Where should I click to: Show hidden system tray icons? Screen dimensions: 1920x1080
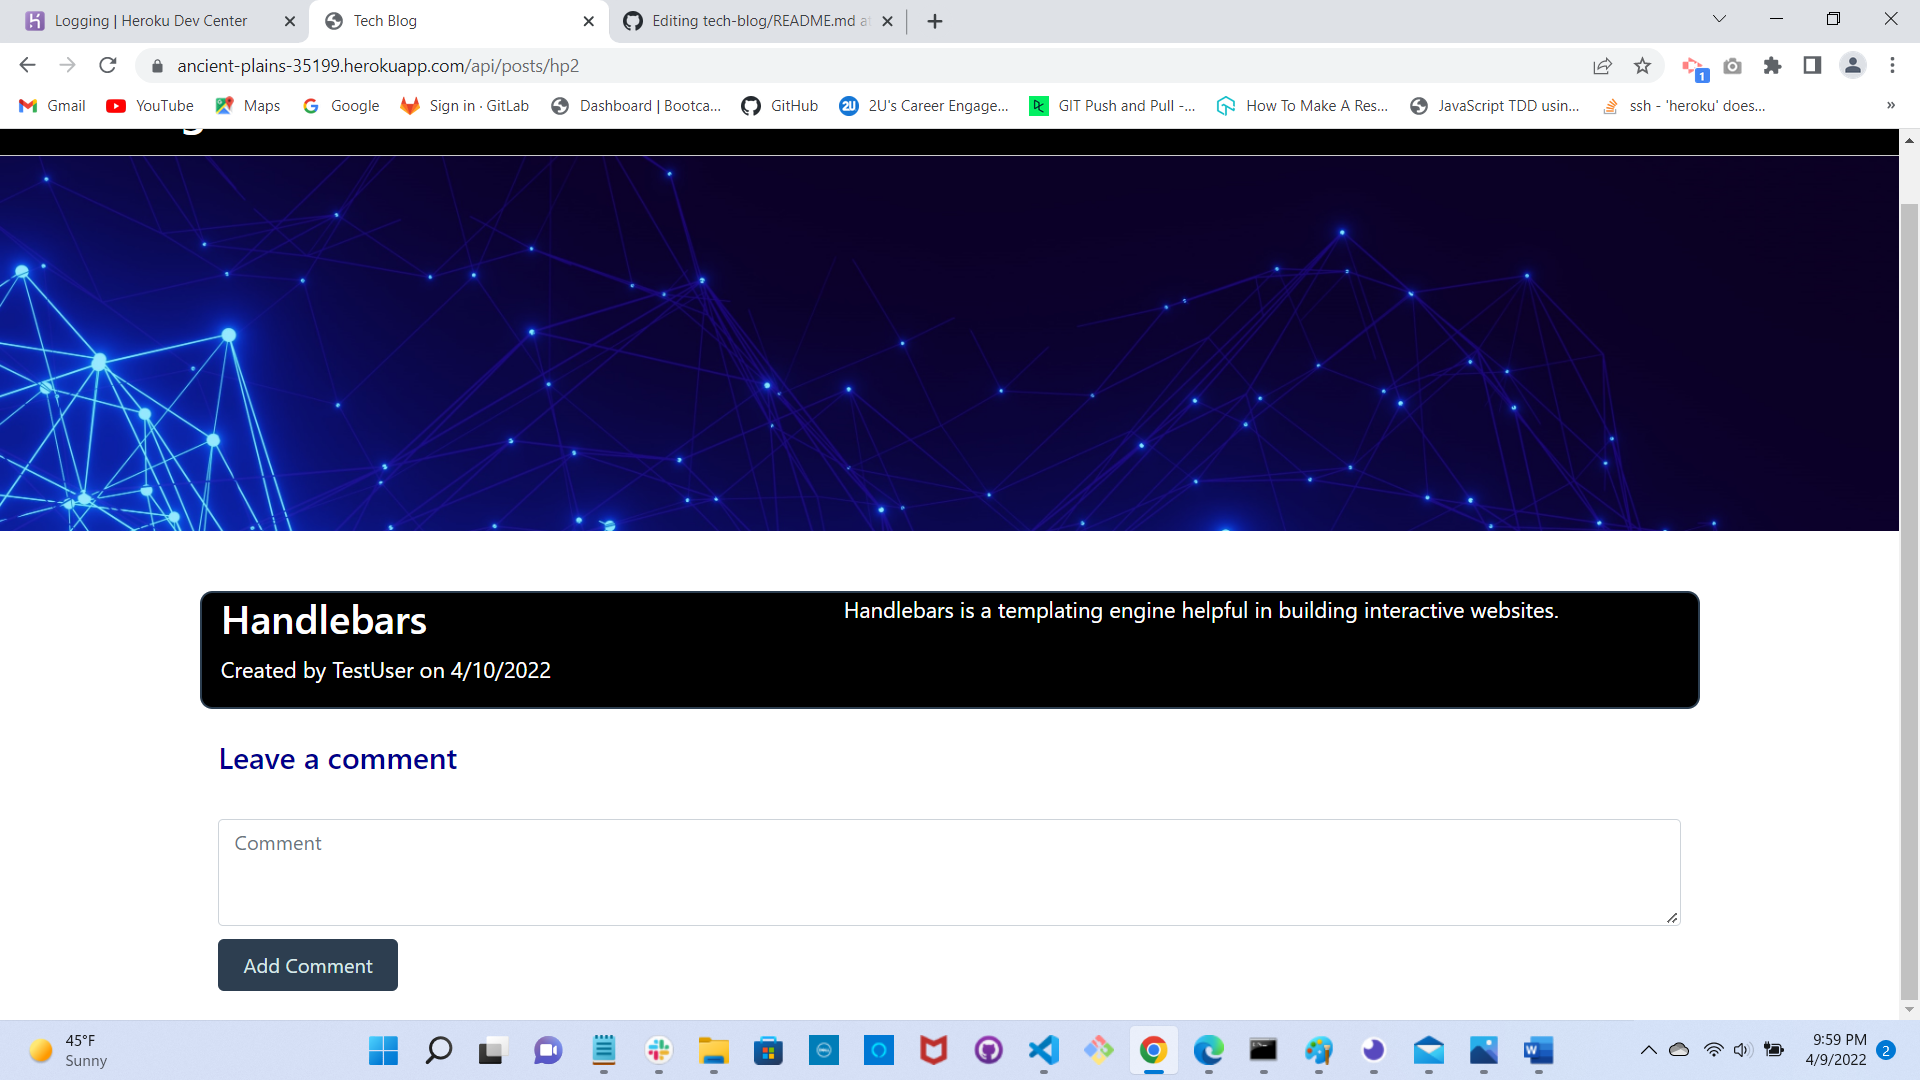tap(1650, 1051)
